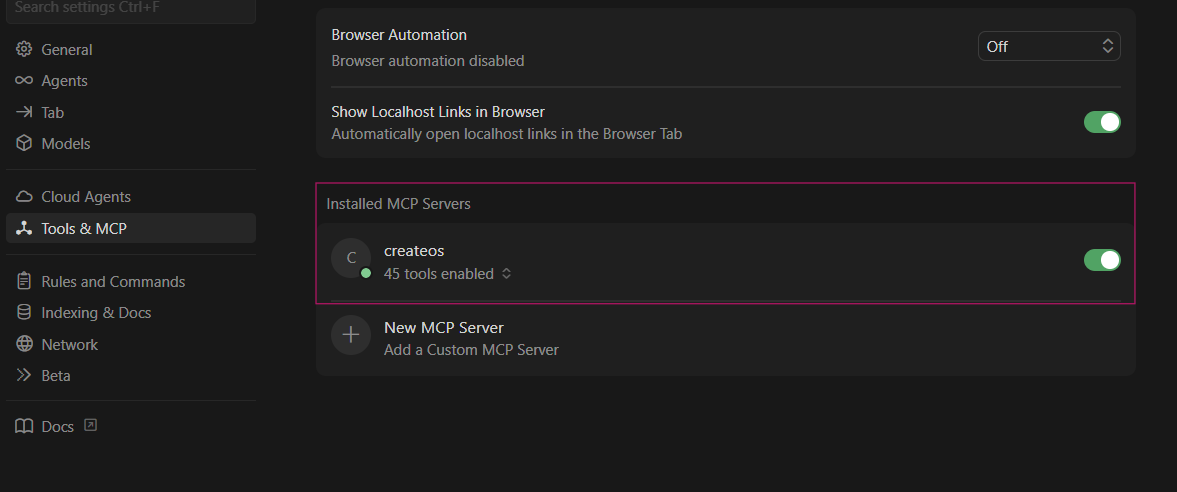
Task: Click Add a Custom MCP Server
Action: (x=471, y=350)
